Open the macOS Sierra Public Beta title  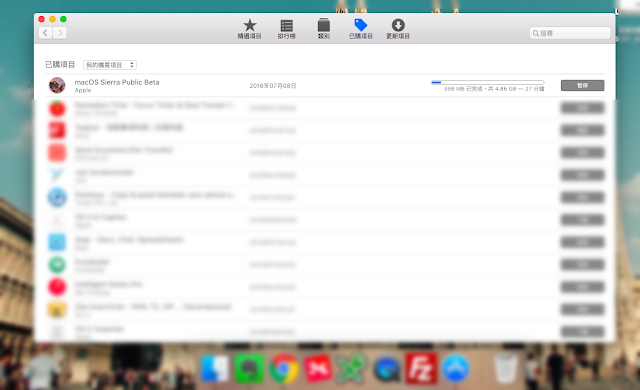[117, 82]
